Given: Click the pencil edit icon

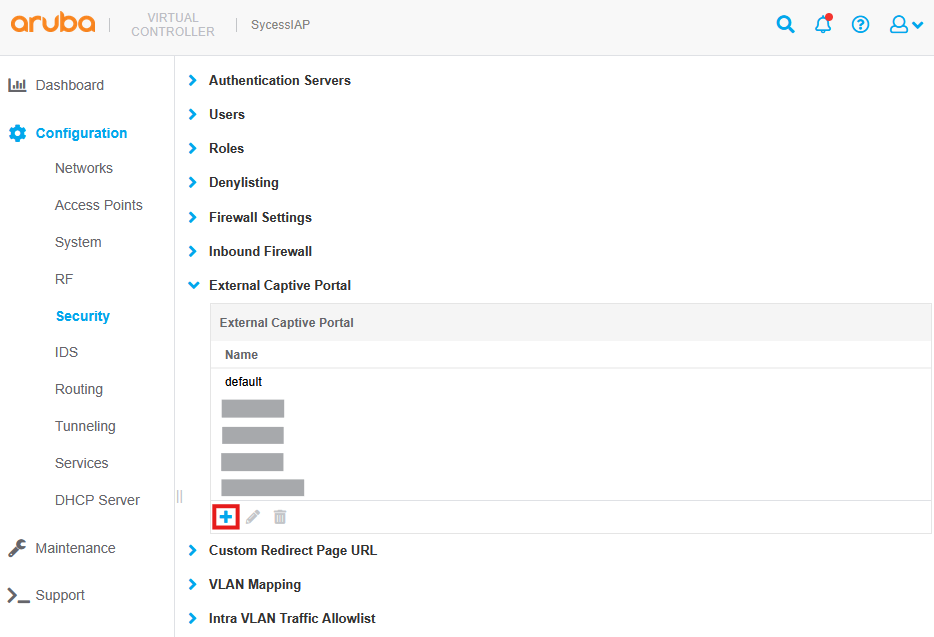Looking at the screenshot, I should pyautogui.click(x=253, y=517).
